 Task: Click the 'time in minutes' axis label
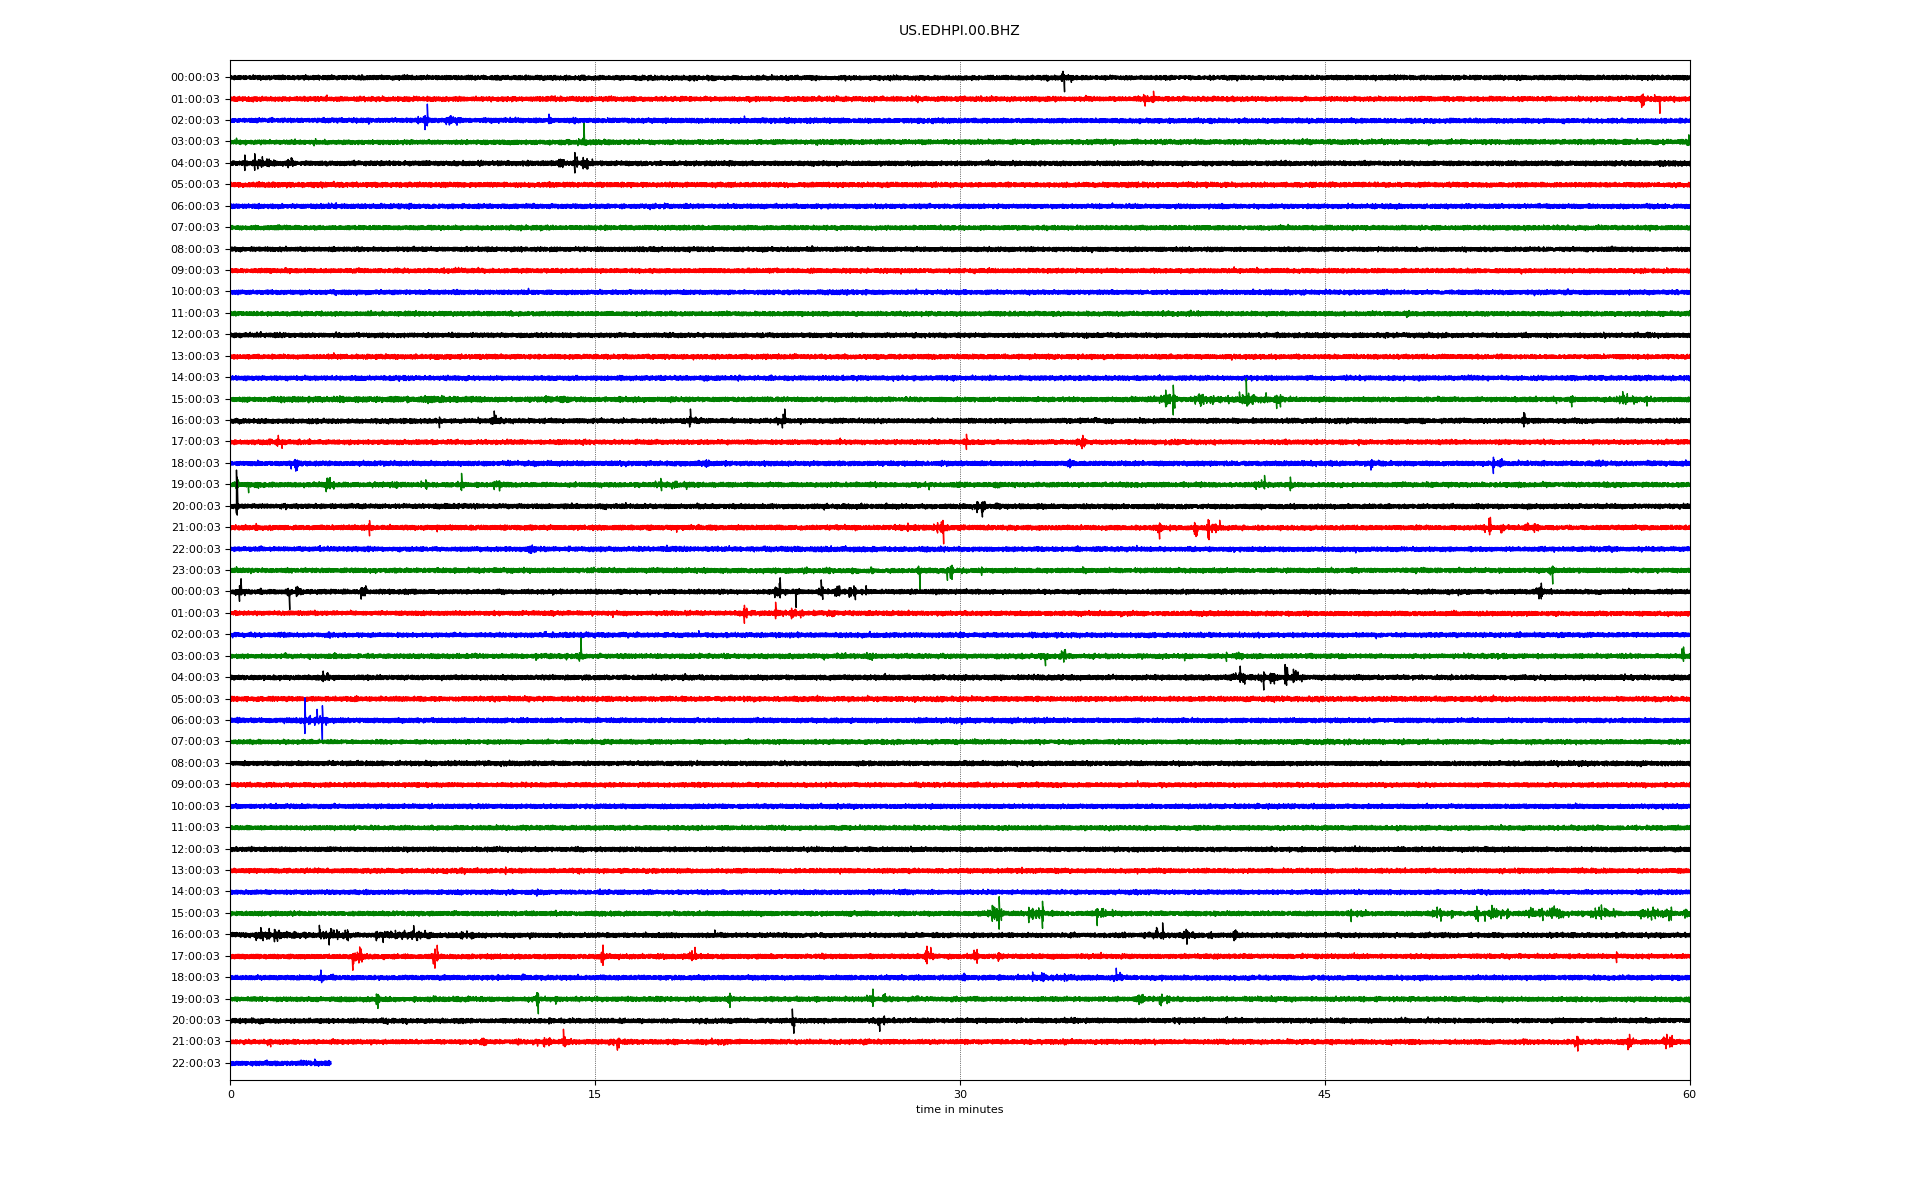[959, 1109]
